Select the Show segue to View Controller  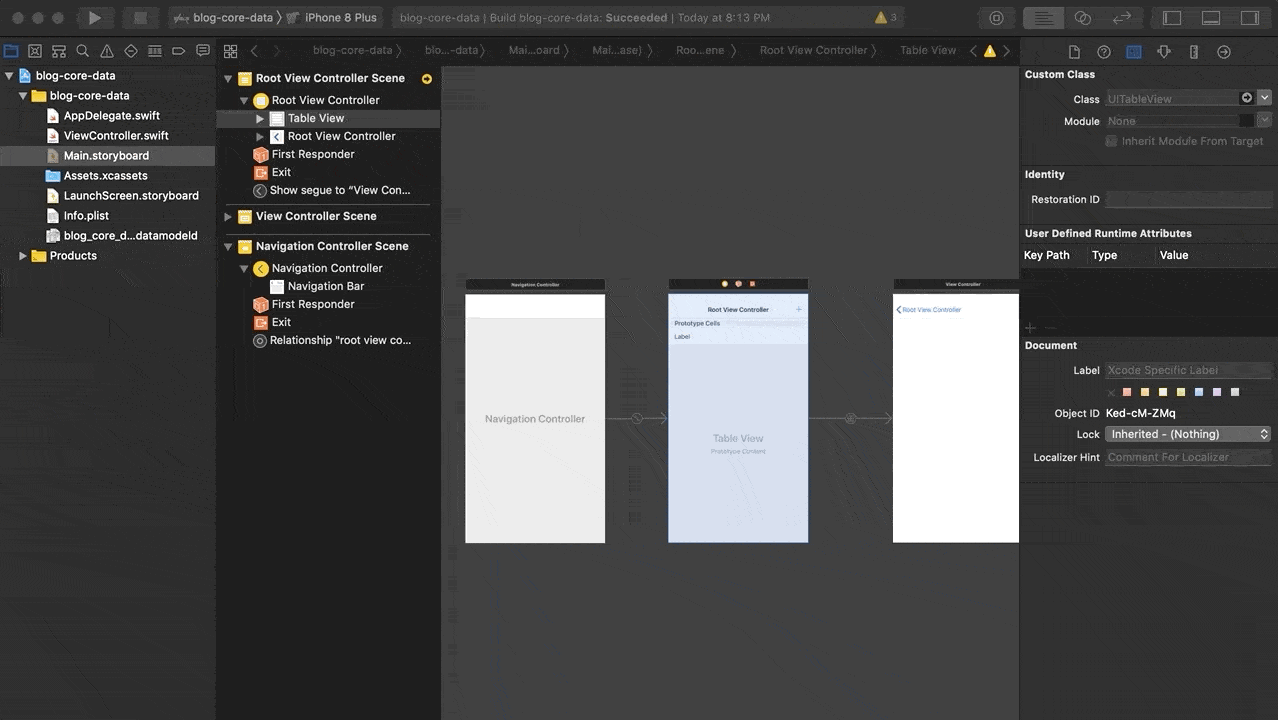[x=340, y=190]
